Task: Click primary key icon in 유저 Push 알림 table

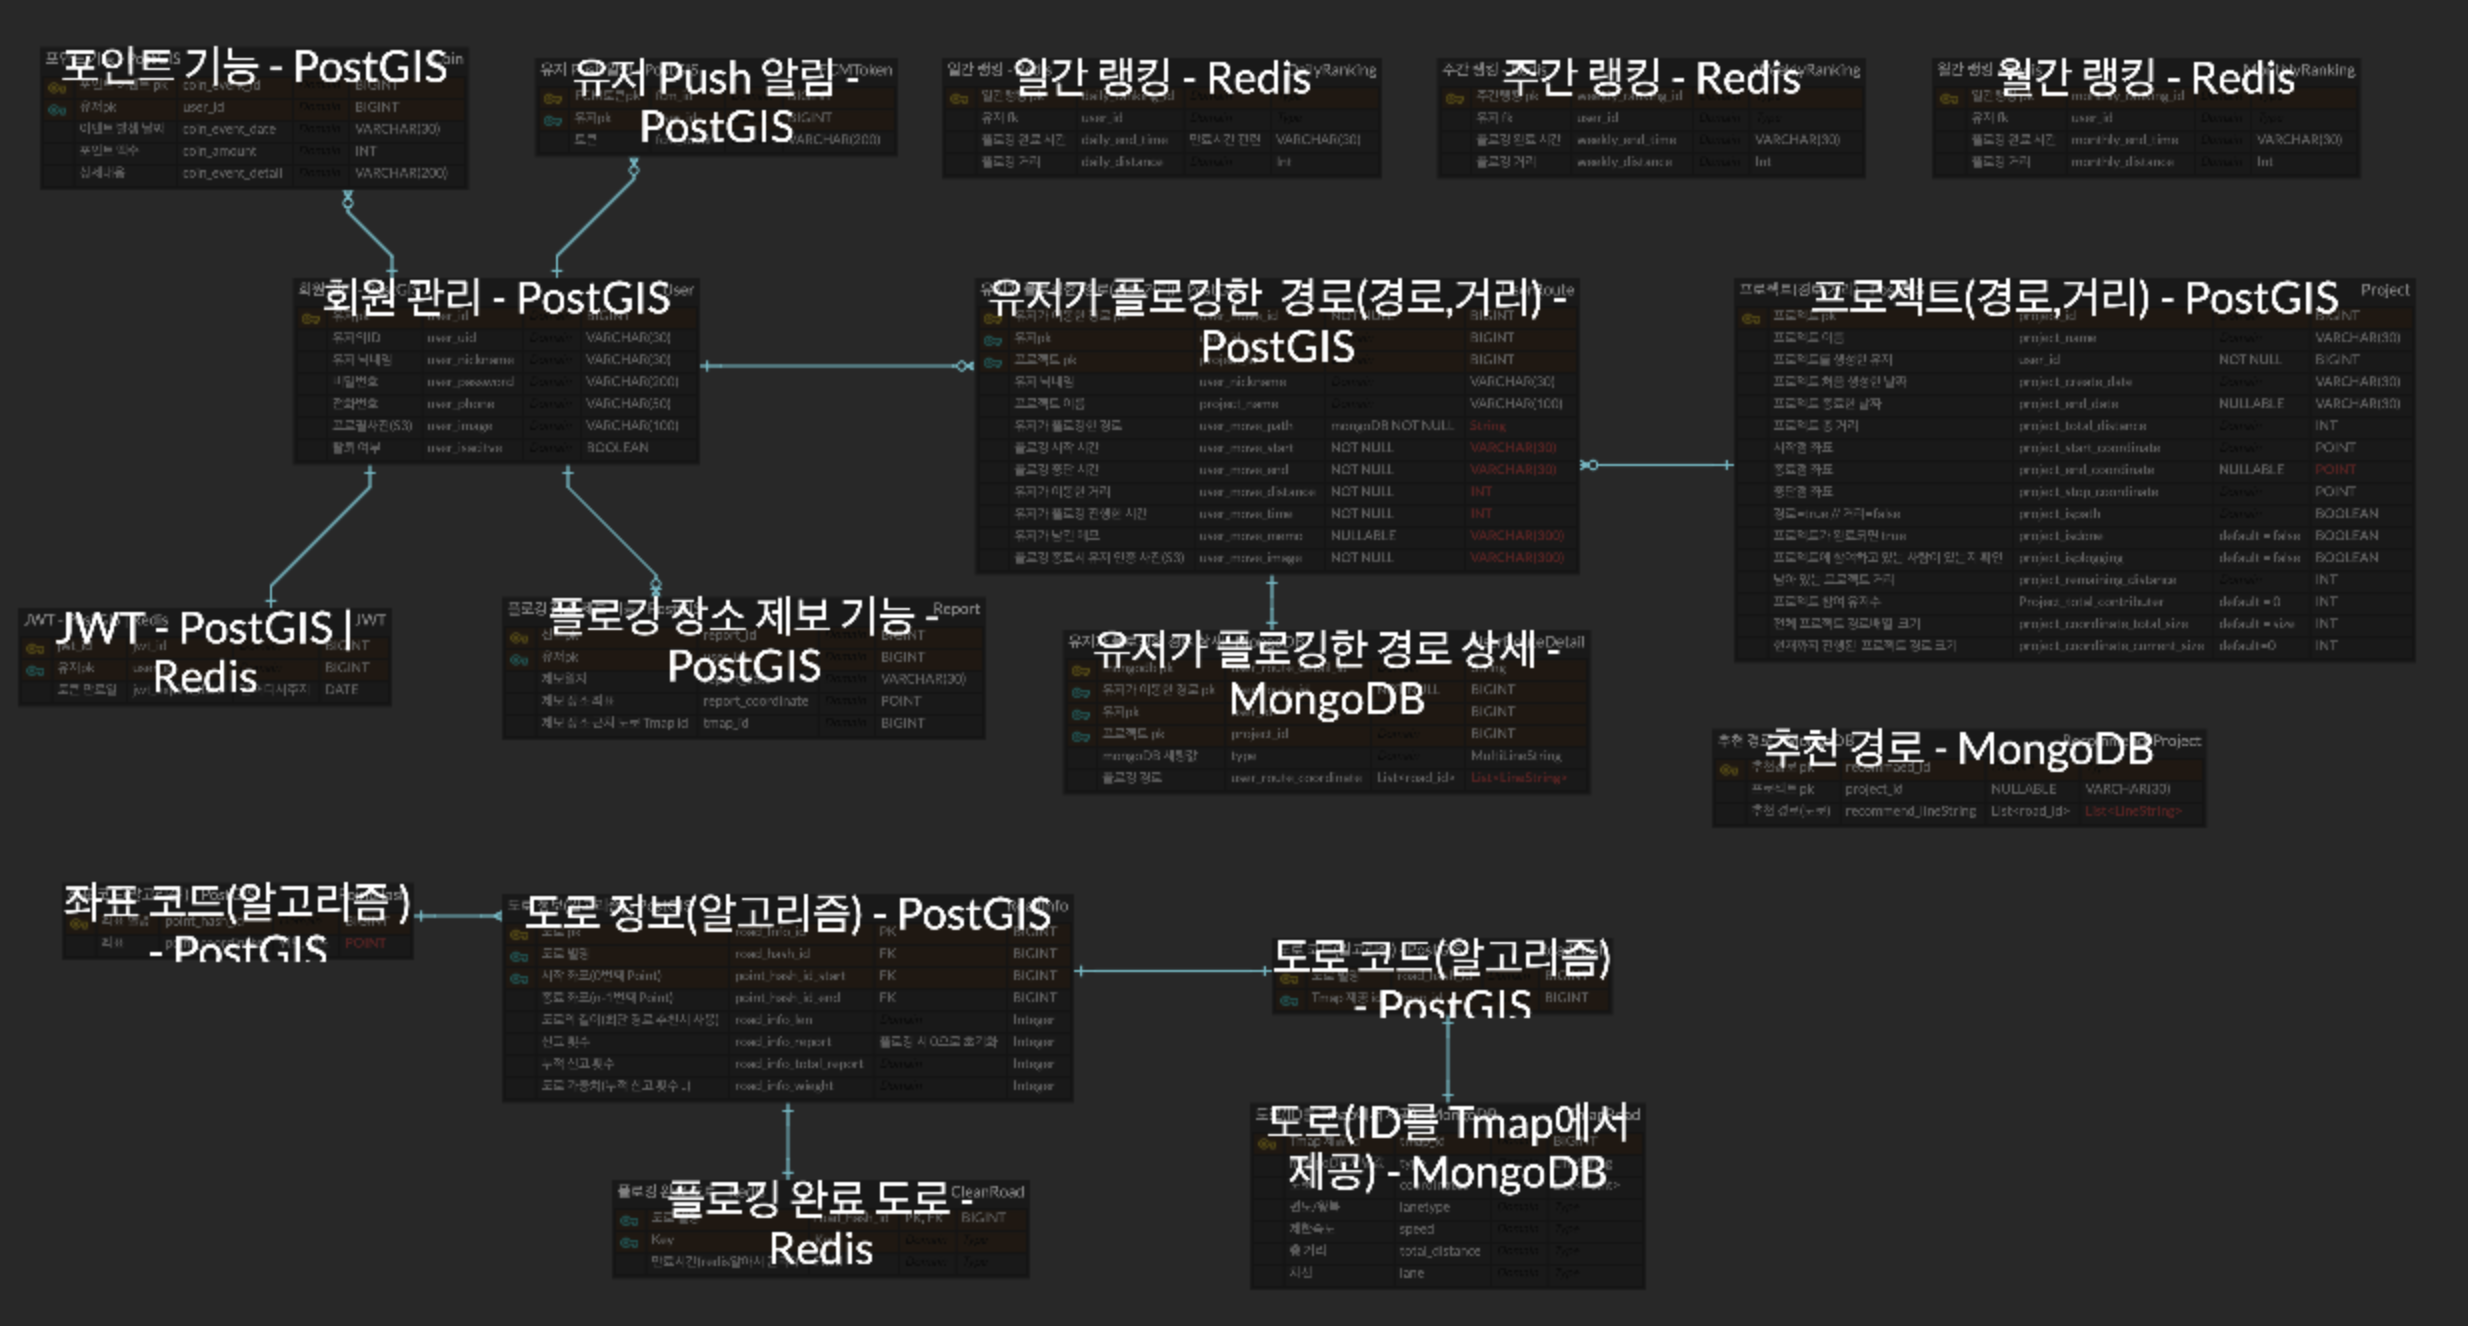Action: (552, 98)
